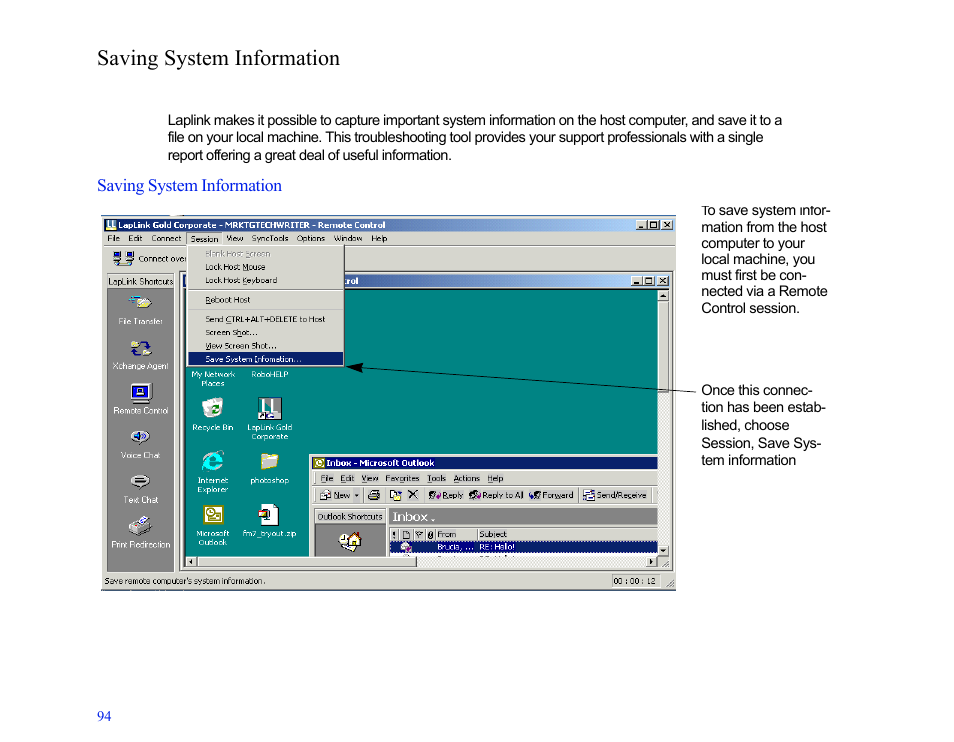This screenshot has height=742, width=954.
Task: Click the Outlook Shortcuts group button
Action: 350,517
